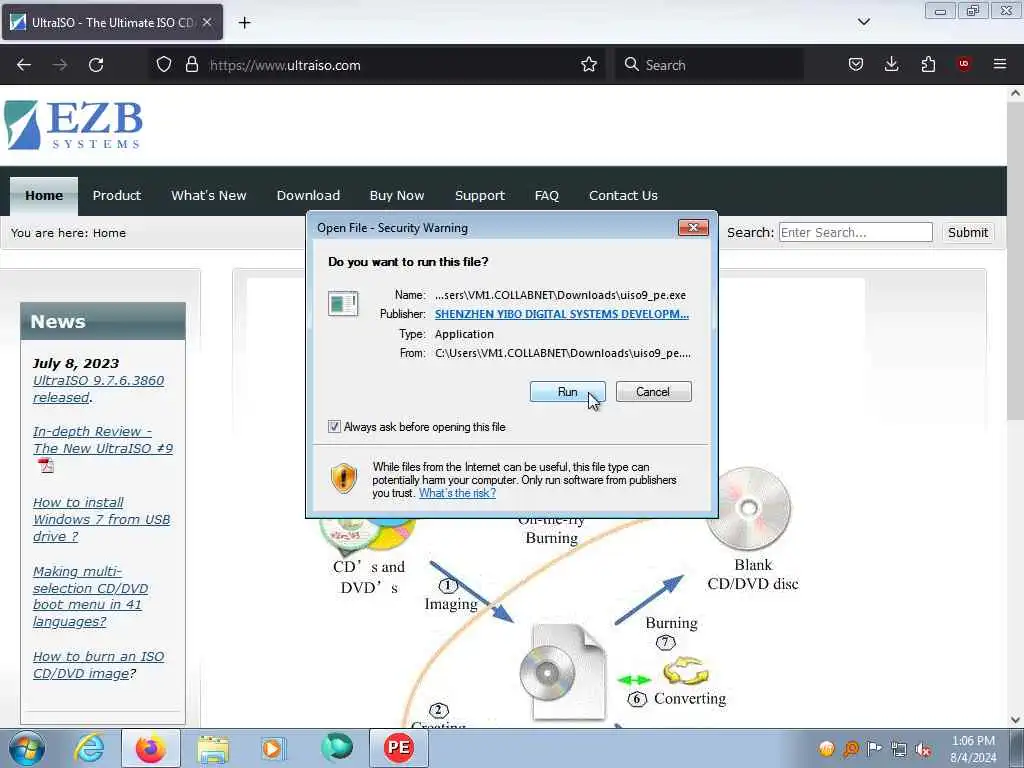Close the Open File security dialog
Image resolution: width=1024 pixels, height=768 pixels.
pos(693,227)
